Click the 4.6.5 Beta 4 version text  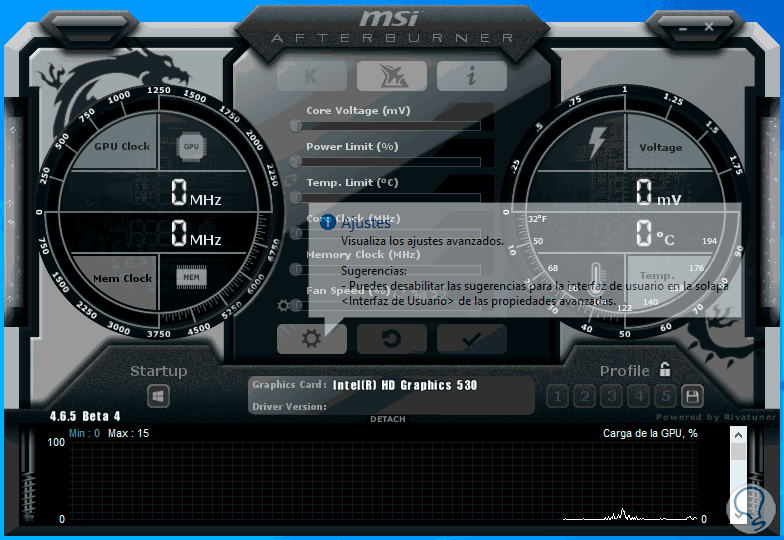85,416
